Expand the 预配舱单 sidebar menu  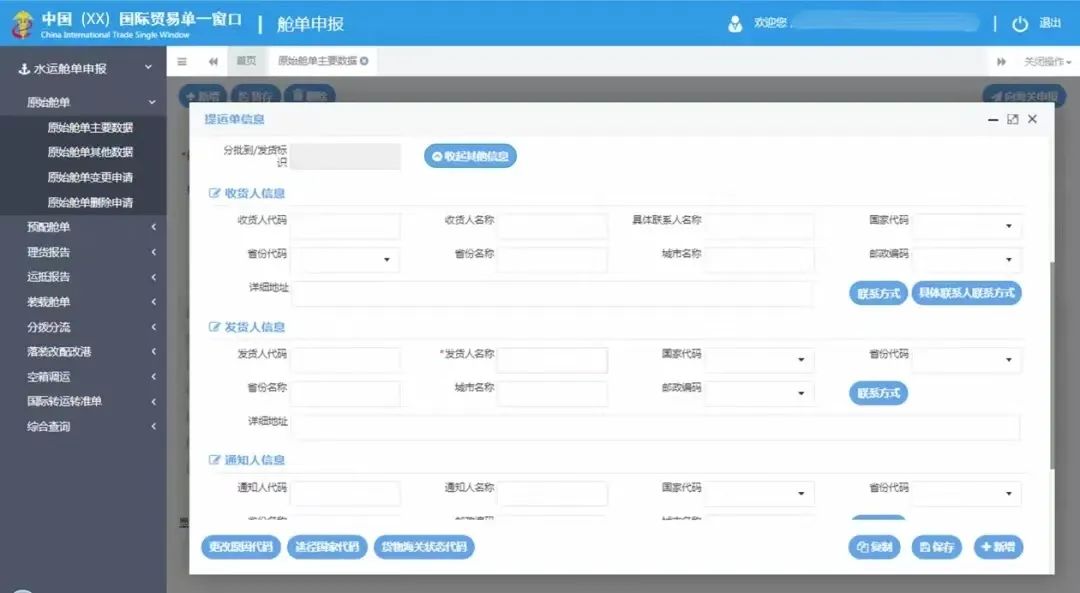(153, 227)
